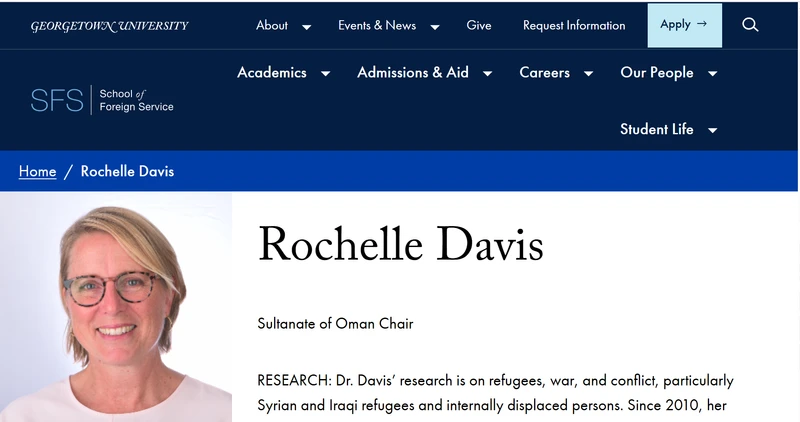Open the Admissions & Aid menu

(x=413, y=72)
